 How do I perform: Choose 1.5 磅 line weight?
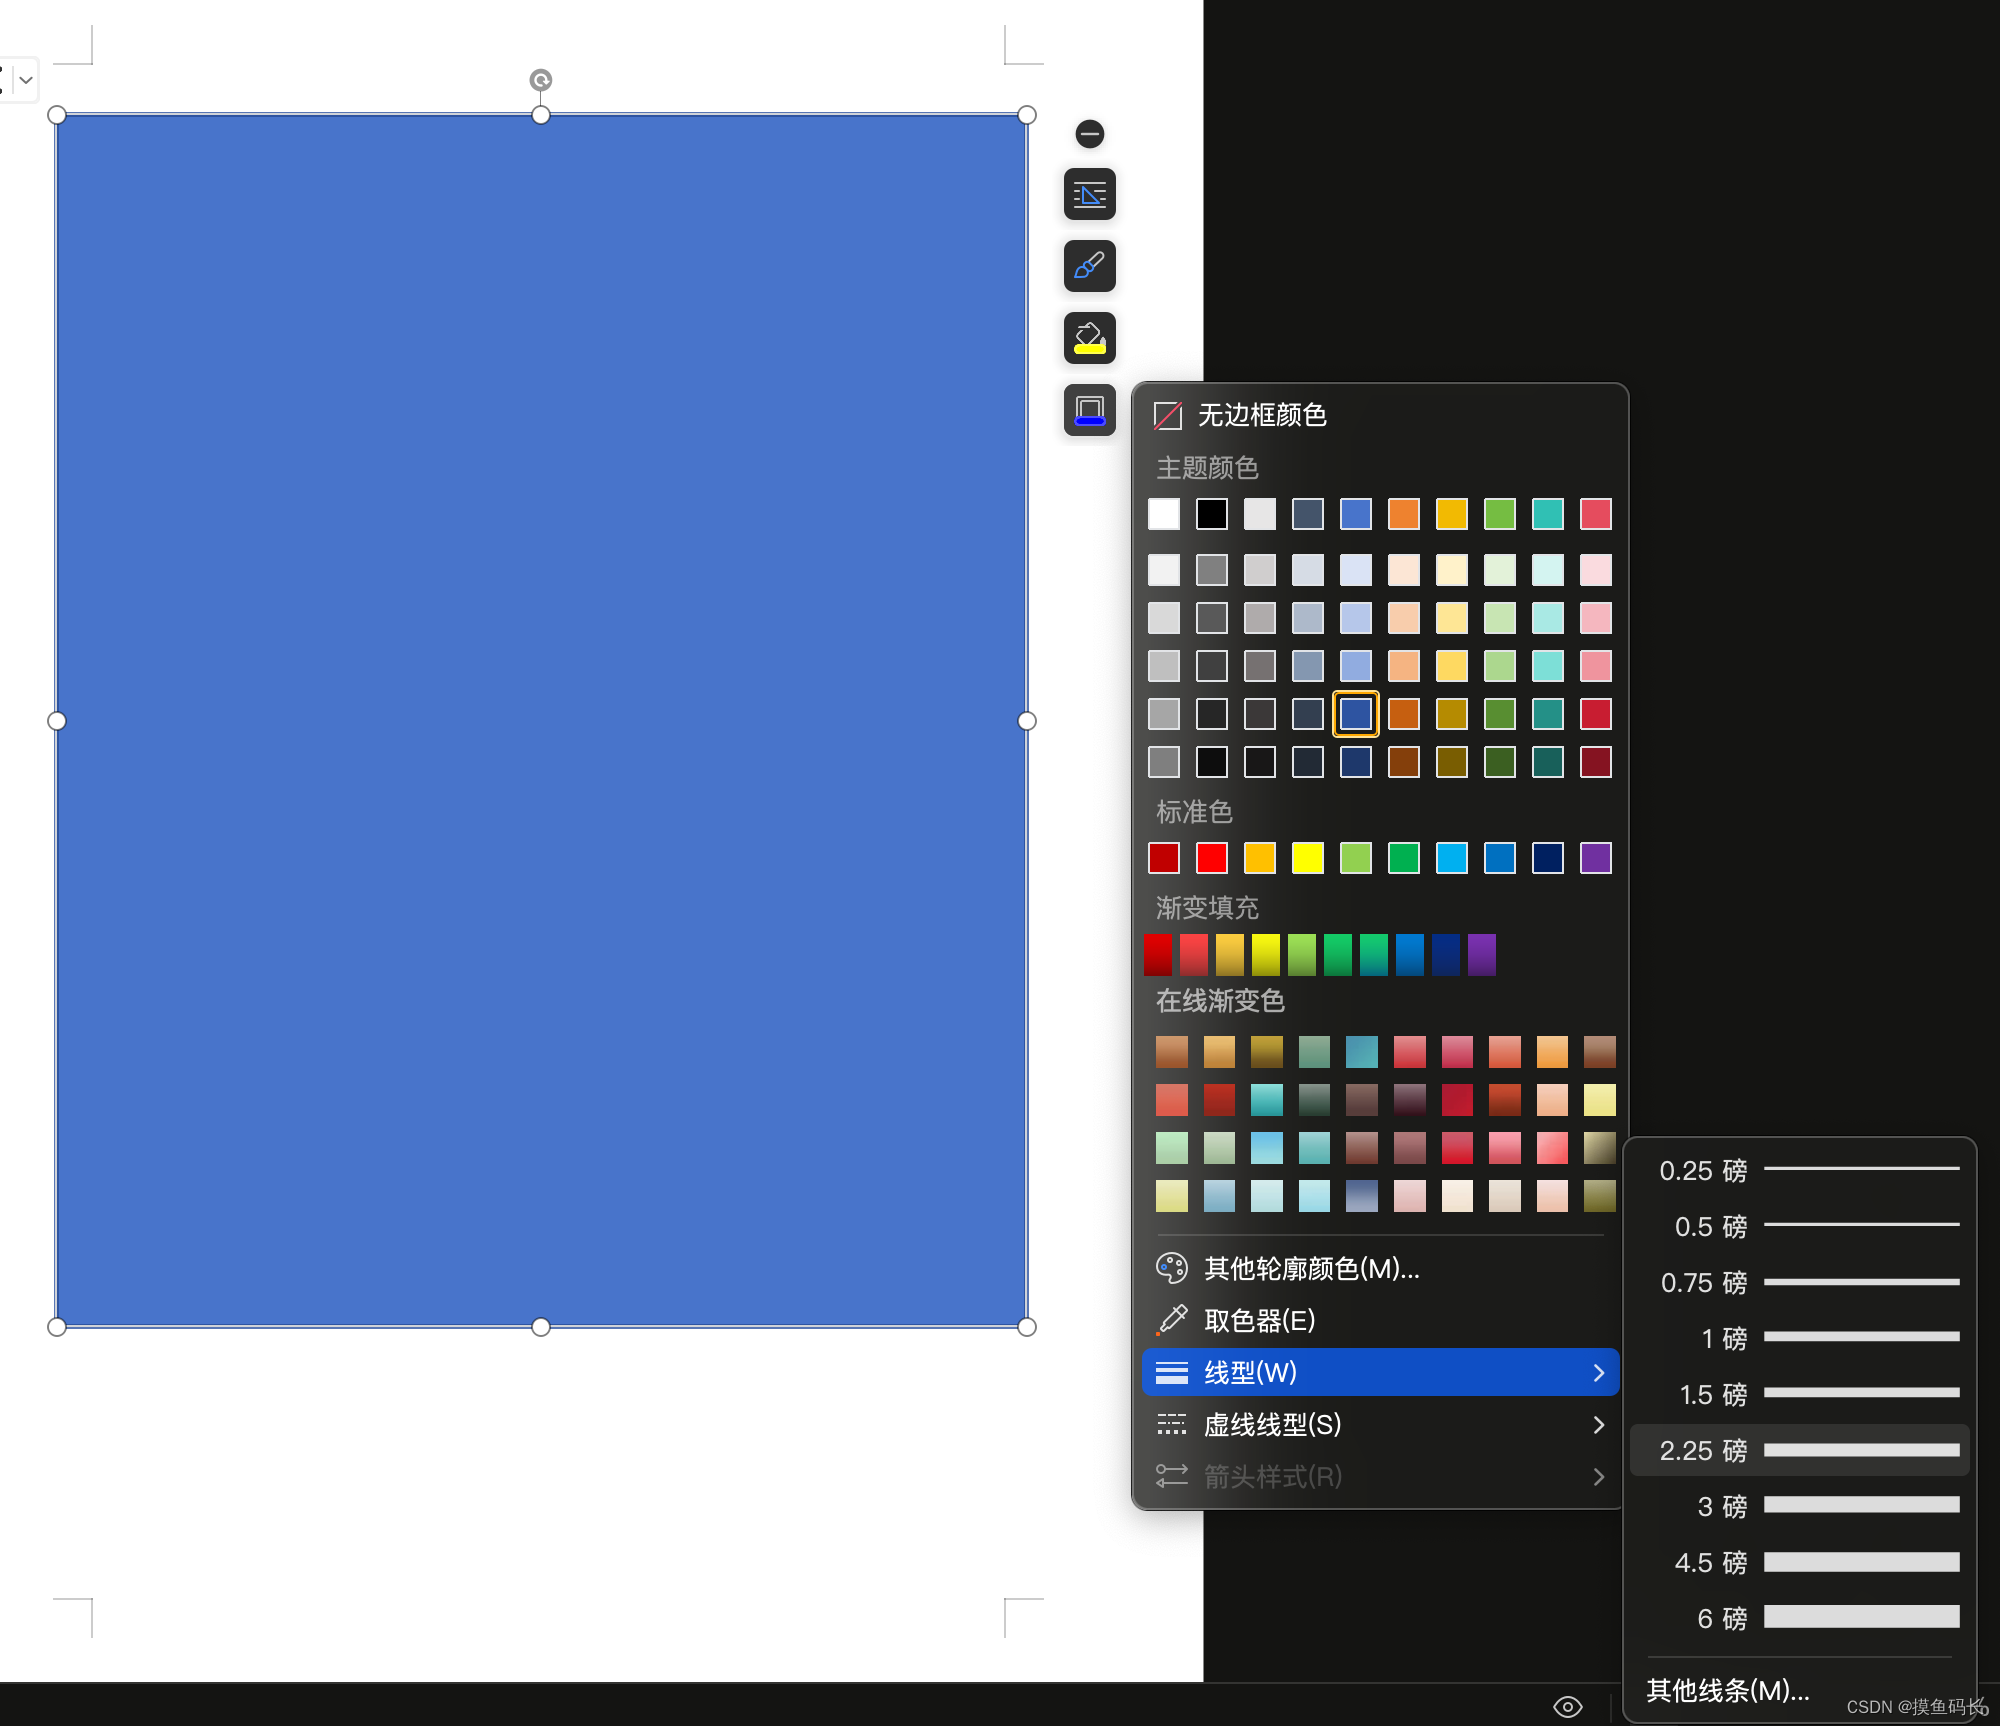click(x=1799, y=1394)
